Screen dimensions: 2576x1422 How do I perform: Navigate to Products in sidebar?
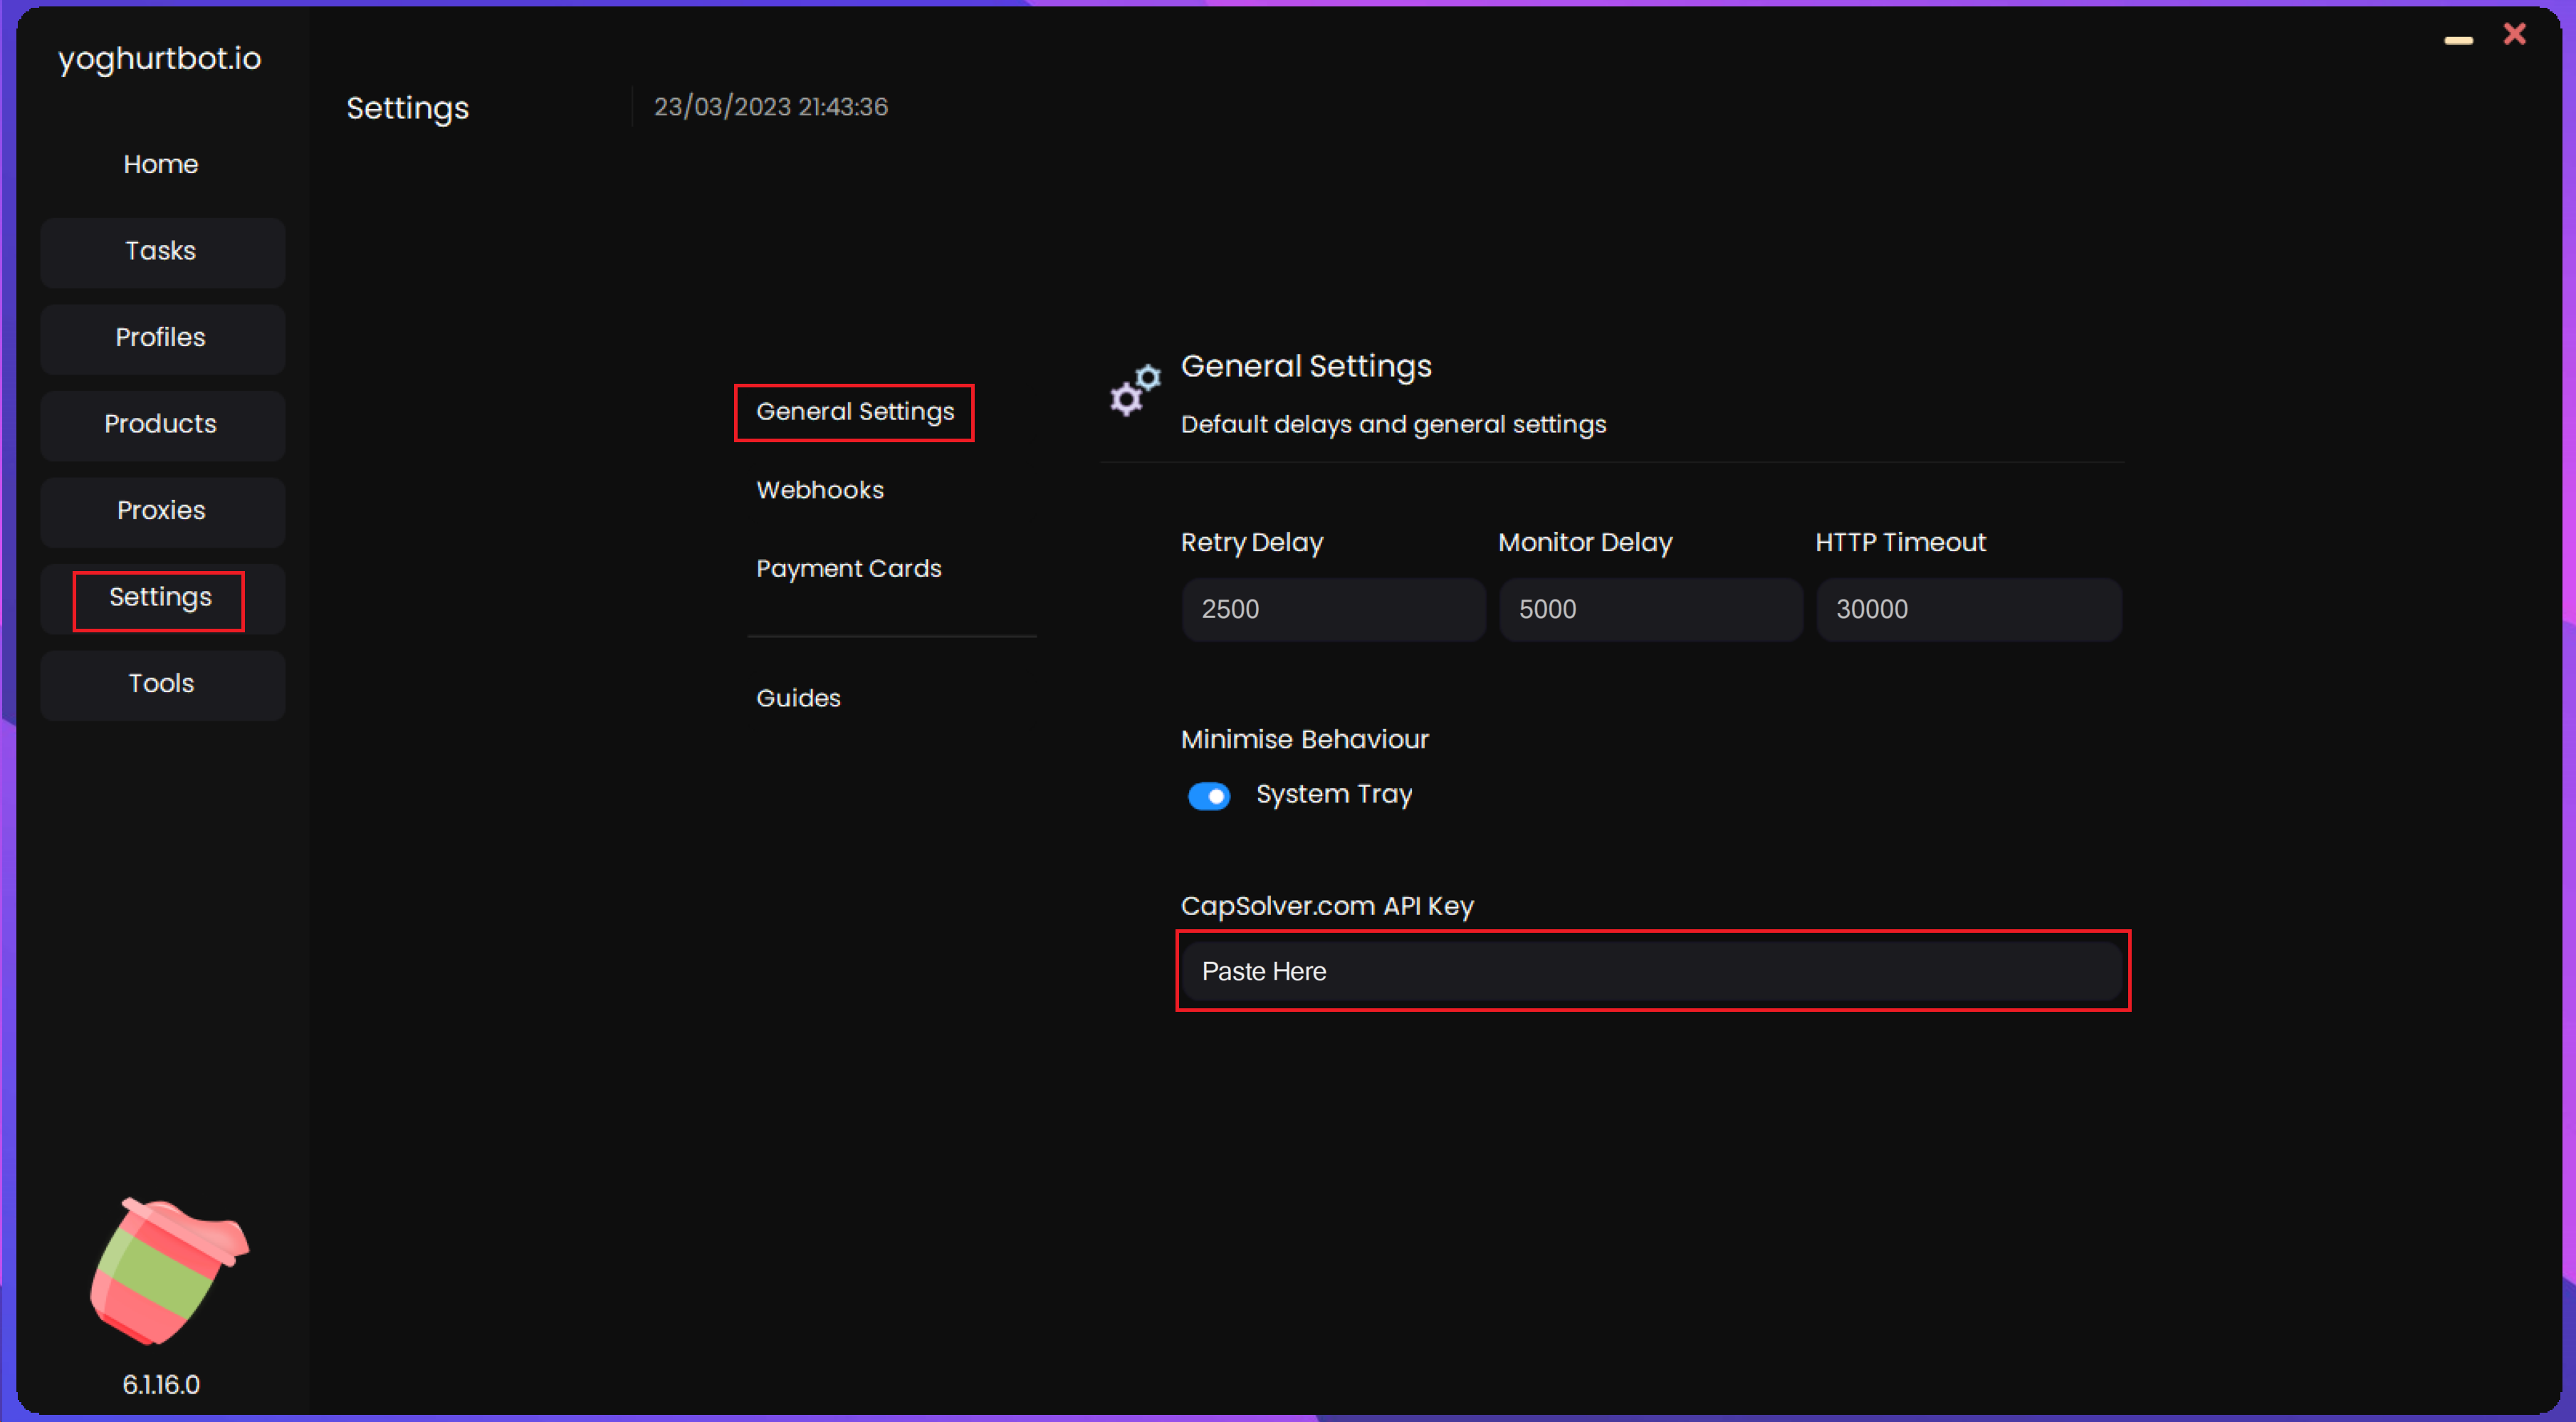161,424
